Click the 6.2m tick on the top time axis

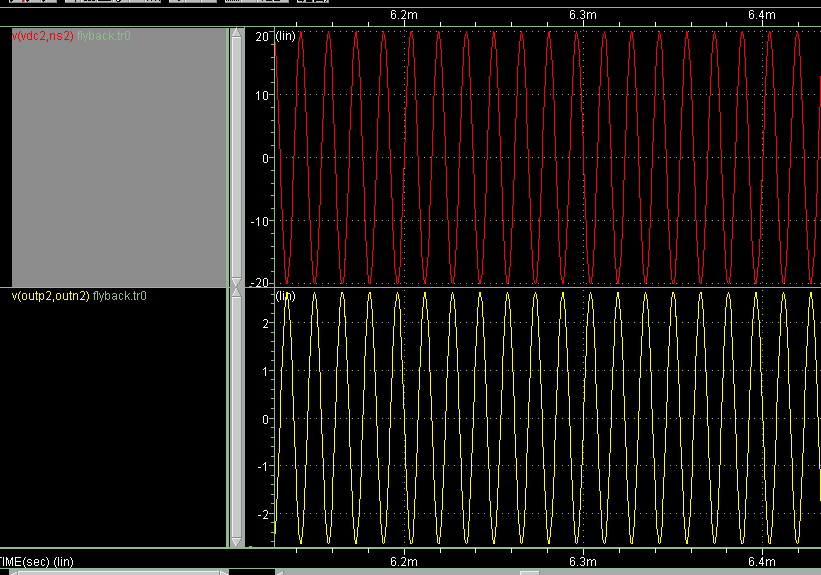pos(403,15)
